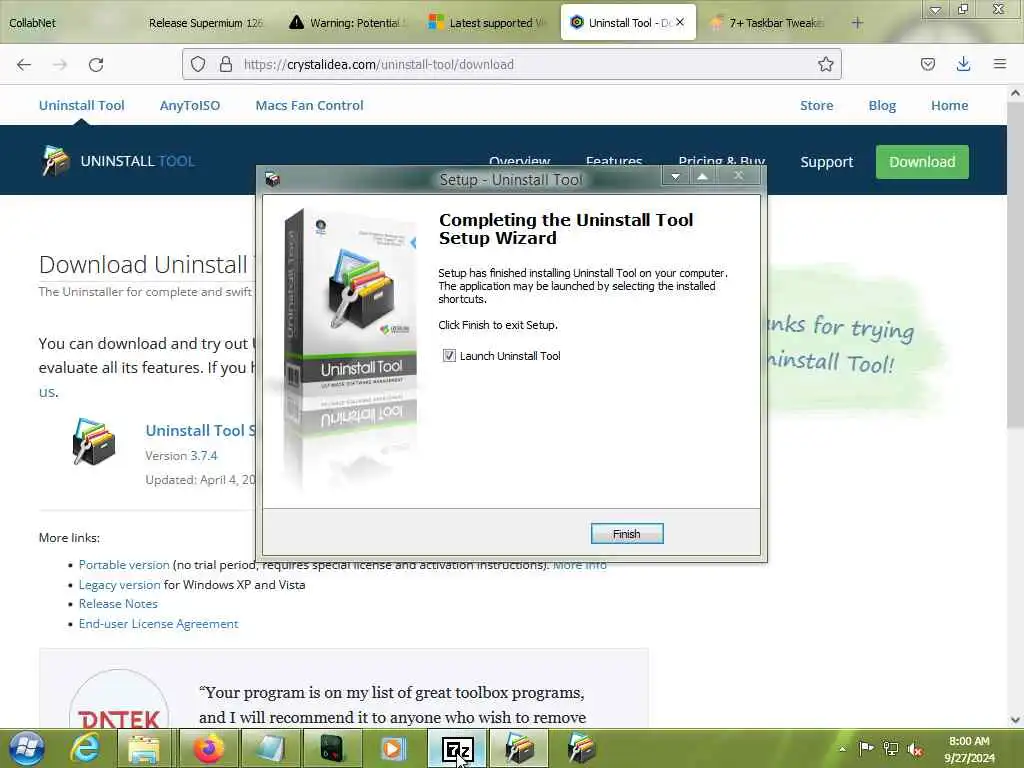Open Macs Fan Control link

(x=310, y=105)
